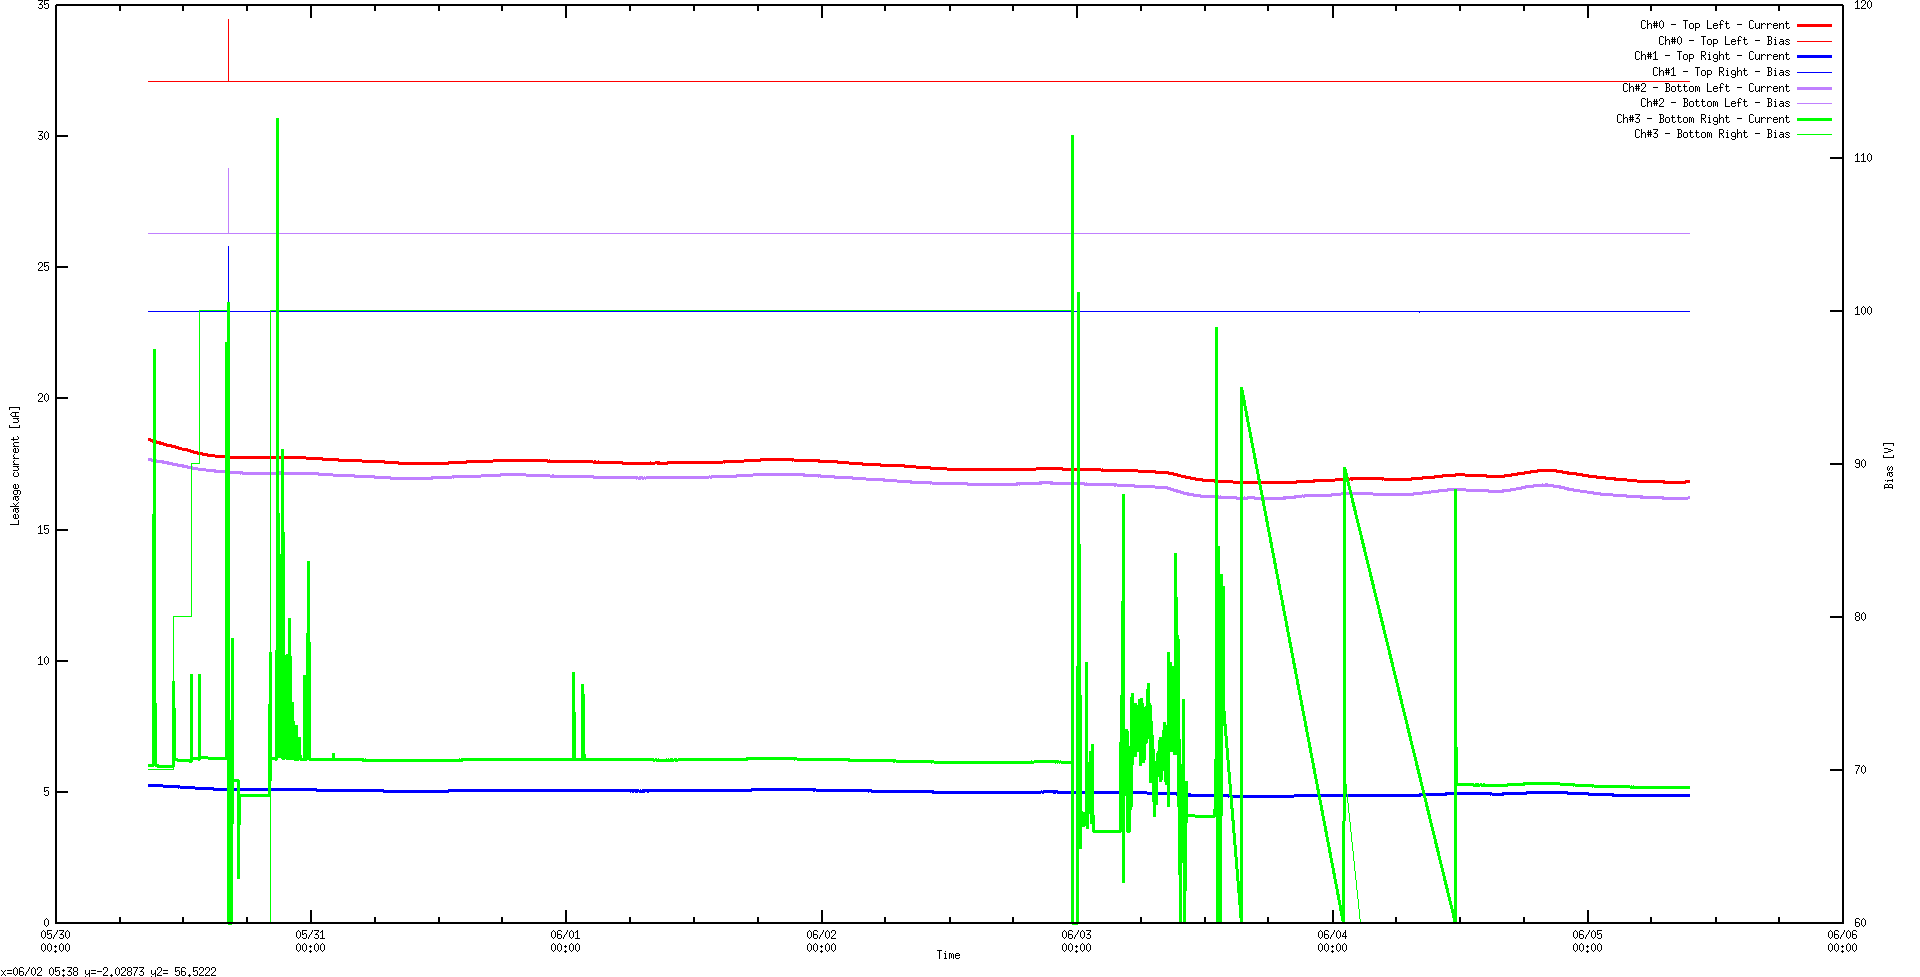Click the coordinate readout text at bottom left
1920x977 pixels.
(110, 970)
